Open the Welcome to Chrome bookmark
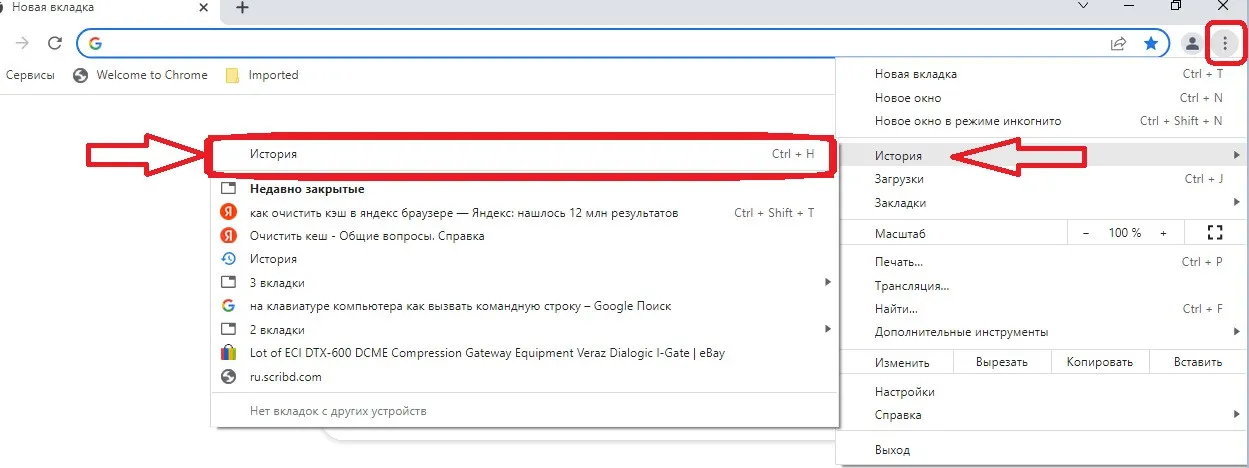This screenshot has height=468, width=1249. coord(141,75)
